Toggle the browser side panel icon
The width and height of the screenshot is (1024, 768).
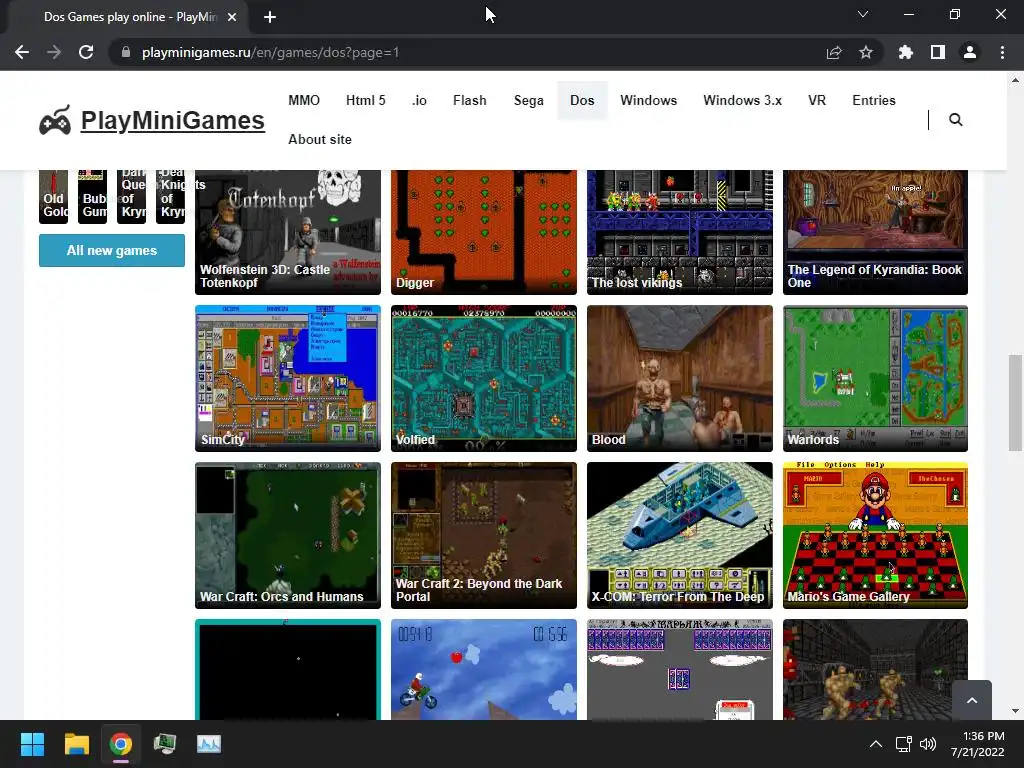click(x=938, y=52)
